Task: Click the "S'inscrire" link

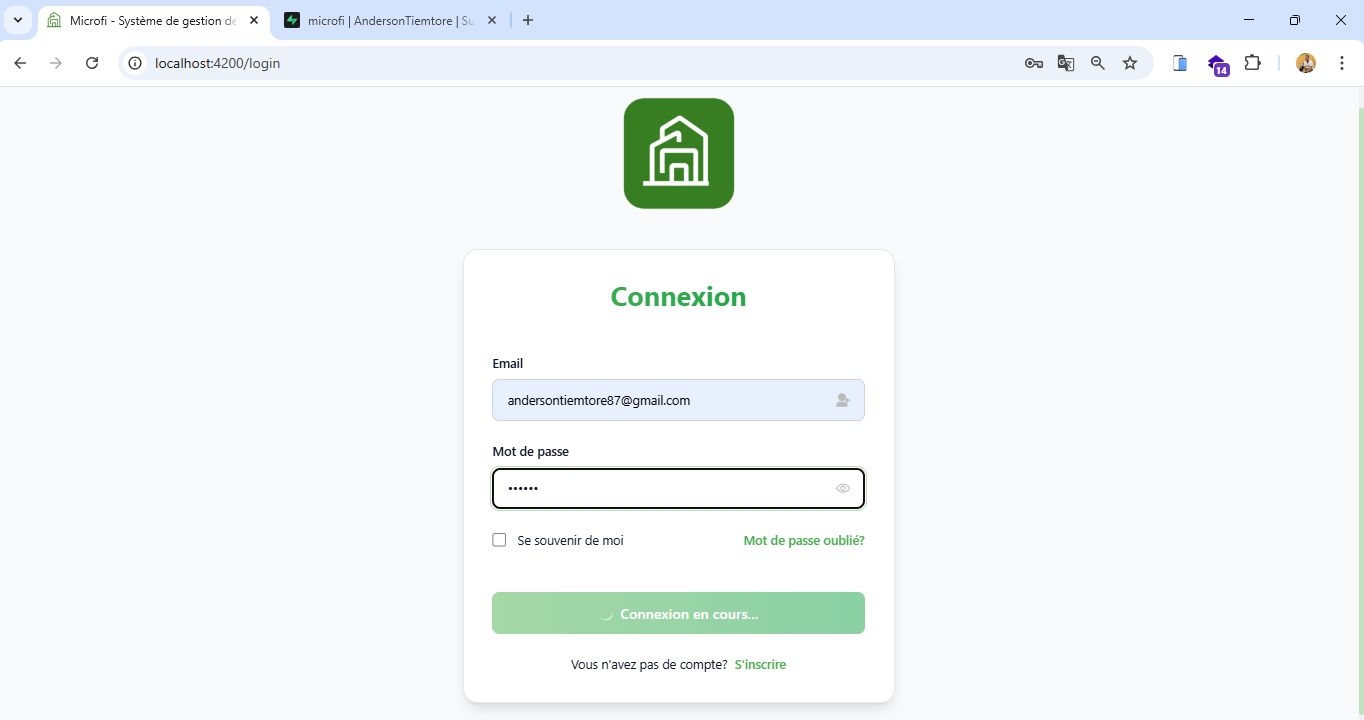Action: 760,664
